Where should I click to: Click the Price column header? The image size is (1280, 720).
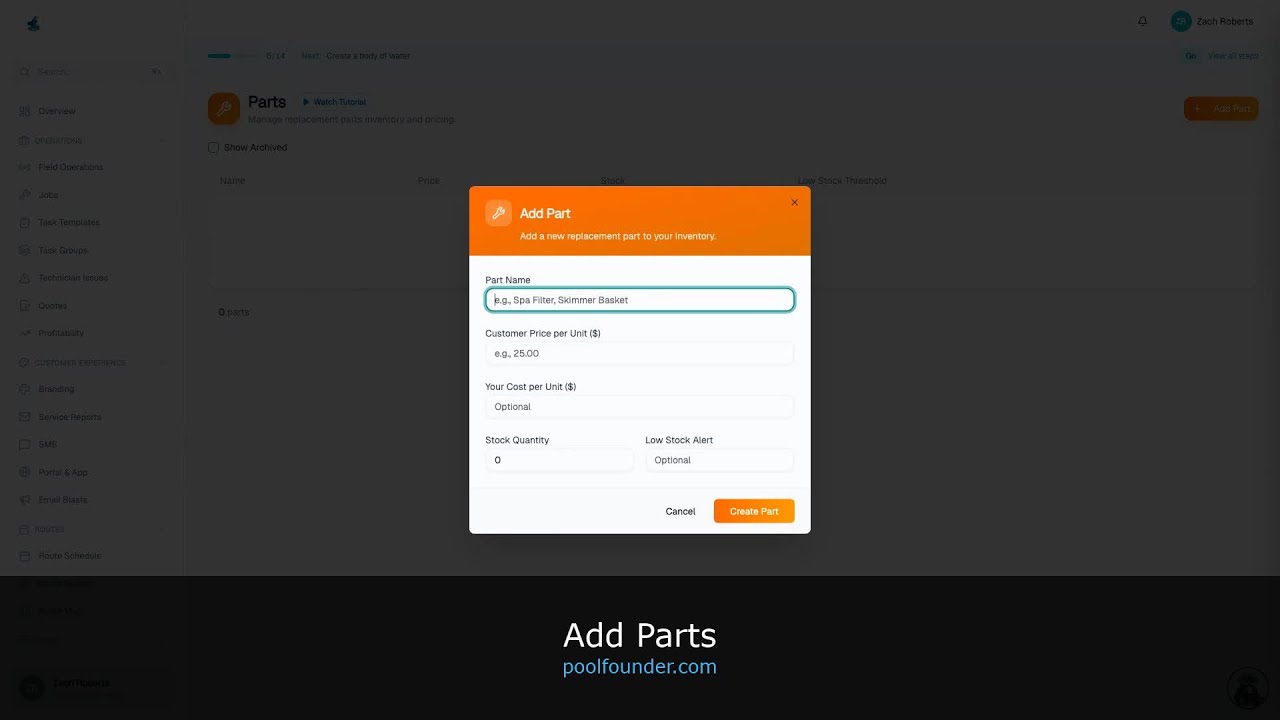[x=429, y=181]
